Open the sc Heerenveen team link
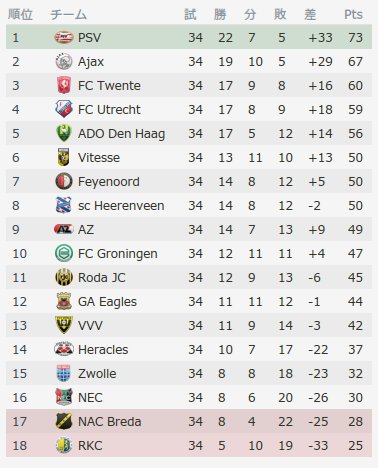The height and width of the screenshot is (468, 378). pyautogui.click(x=121, y=206)
